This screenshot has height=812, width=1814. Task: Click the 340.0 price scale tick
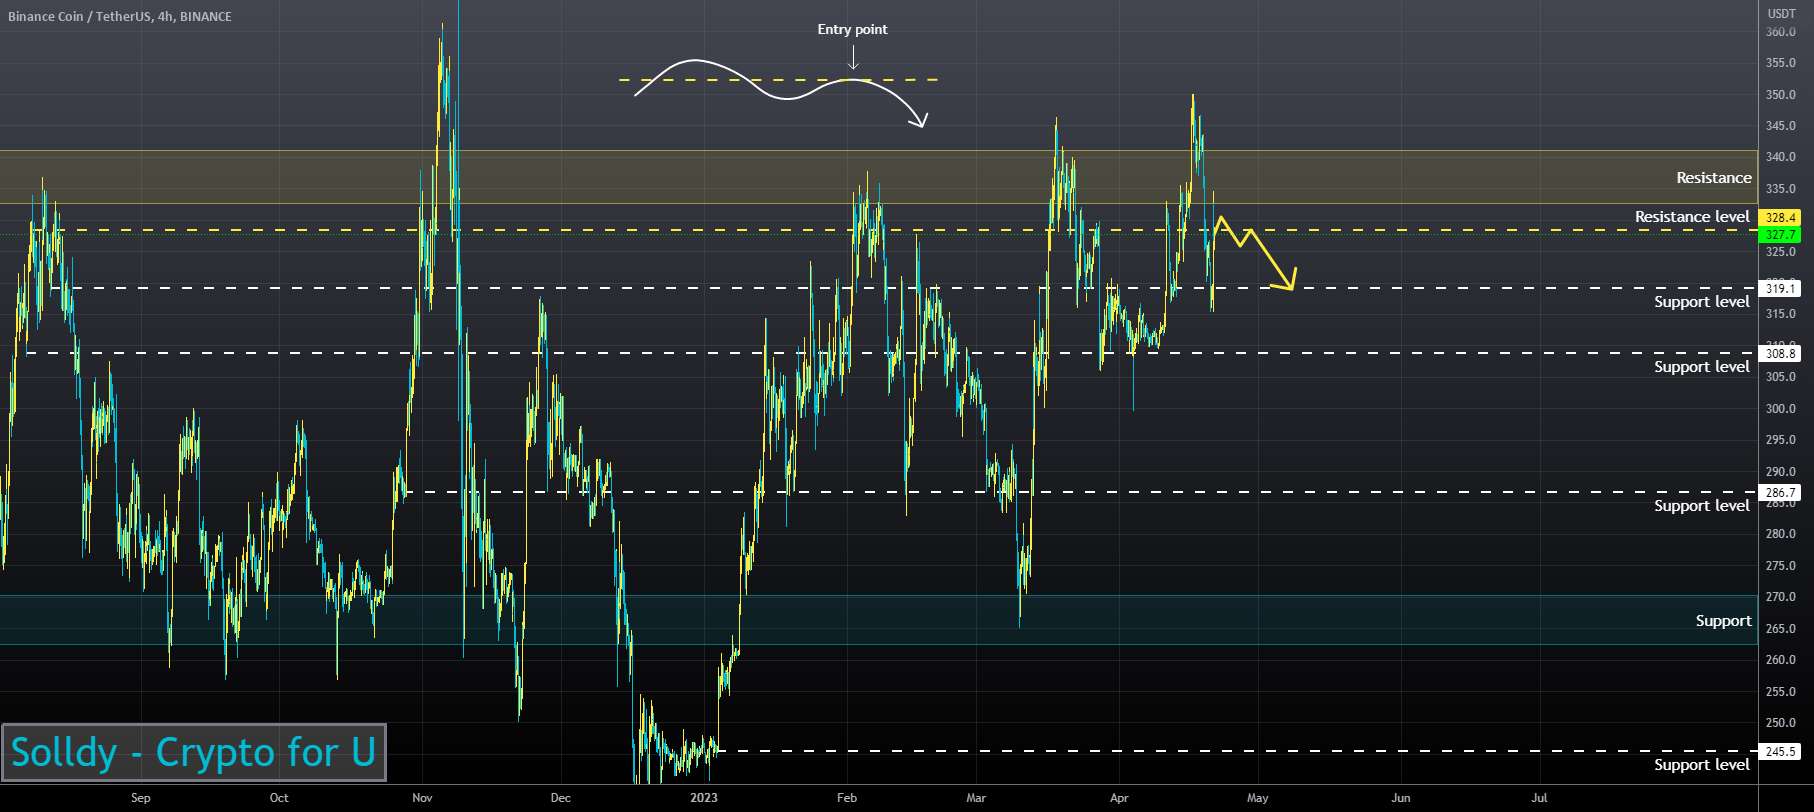click(x=1780, y=157)
